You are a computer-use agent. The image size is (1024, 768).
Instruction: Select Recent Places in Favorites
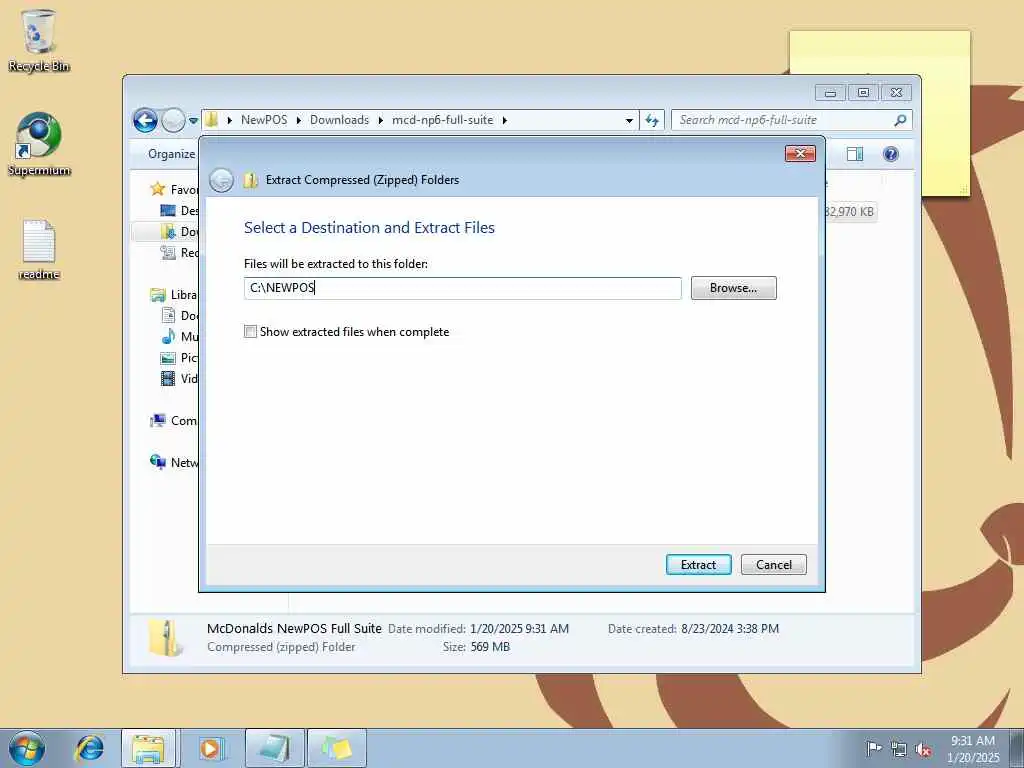coord(180,252)
